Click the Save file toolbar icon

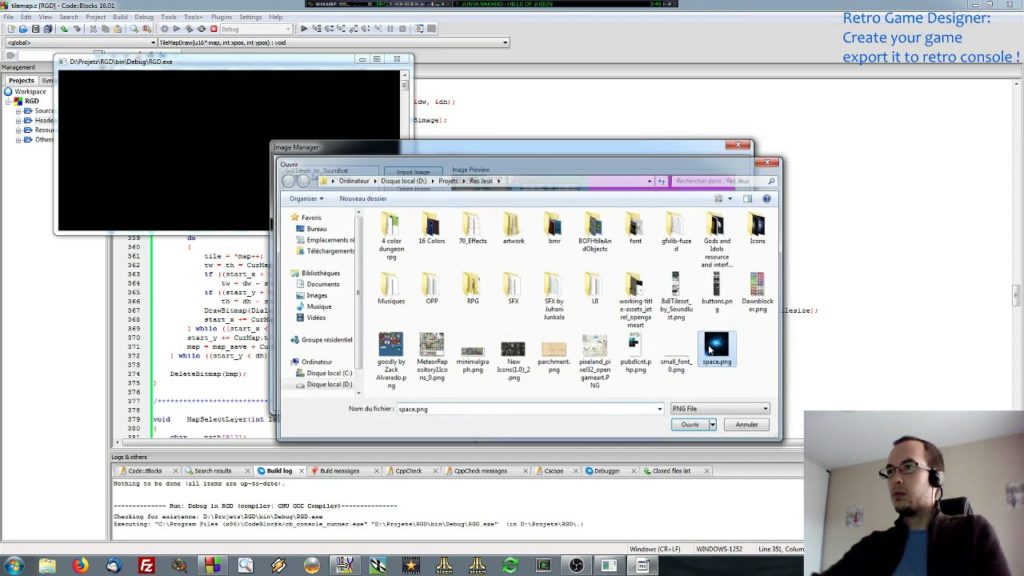[x=35, y=29]
